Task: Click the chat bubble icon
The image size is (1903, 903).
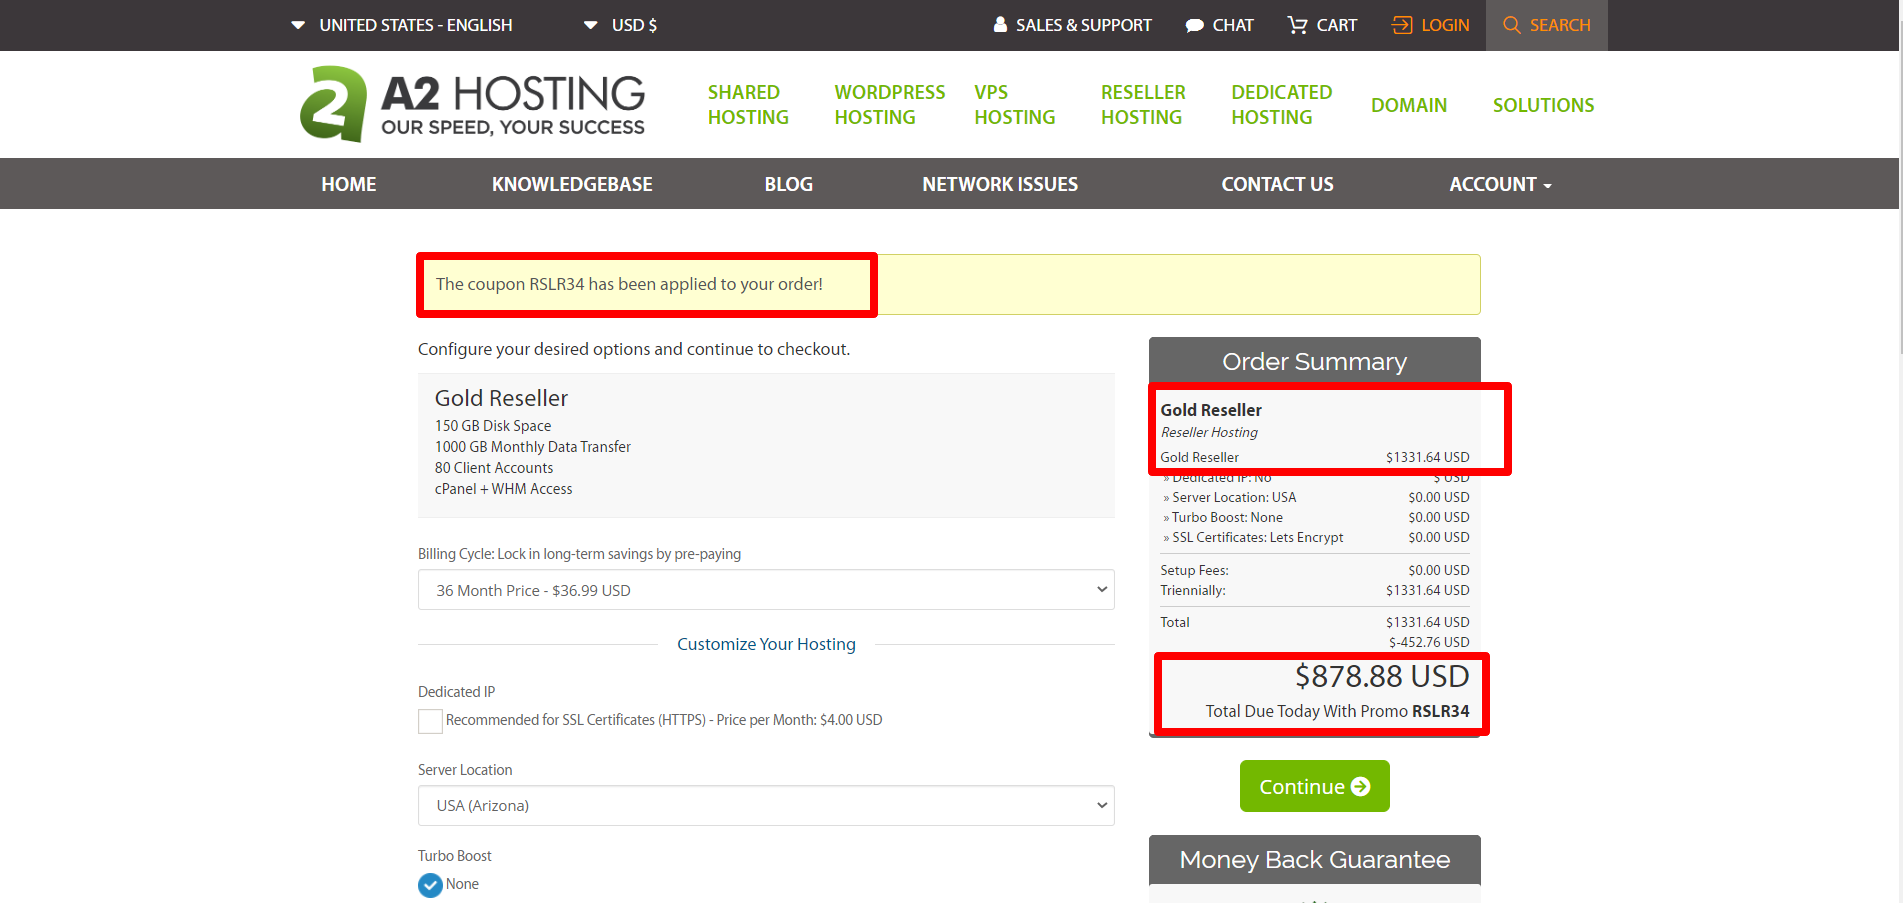Action: [1194, 26]
